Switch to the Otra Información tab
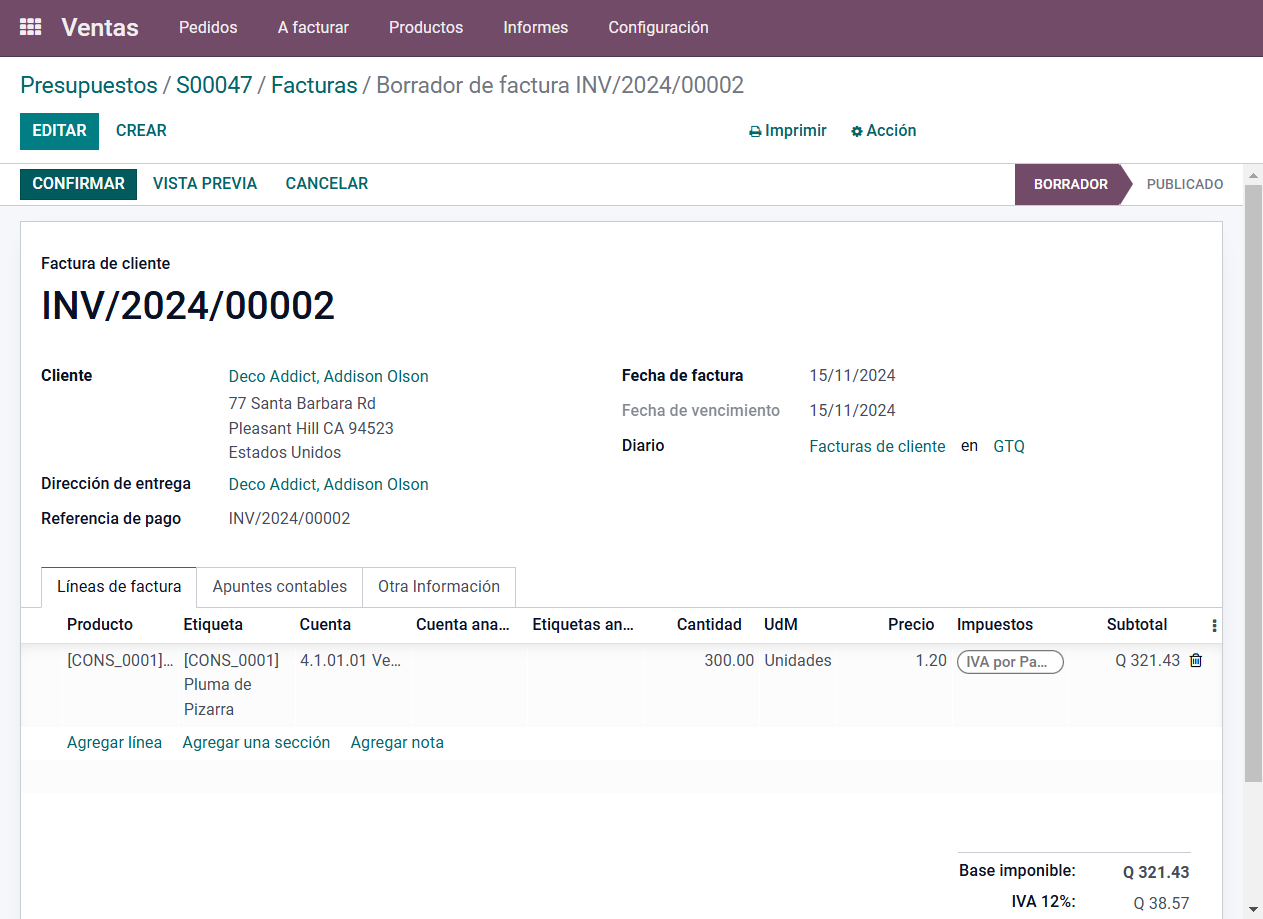The height and width of the screenshot is (919, 1263). (x=439, y=587)
